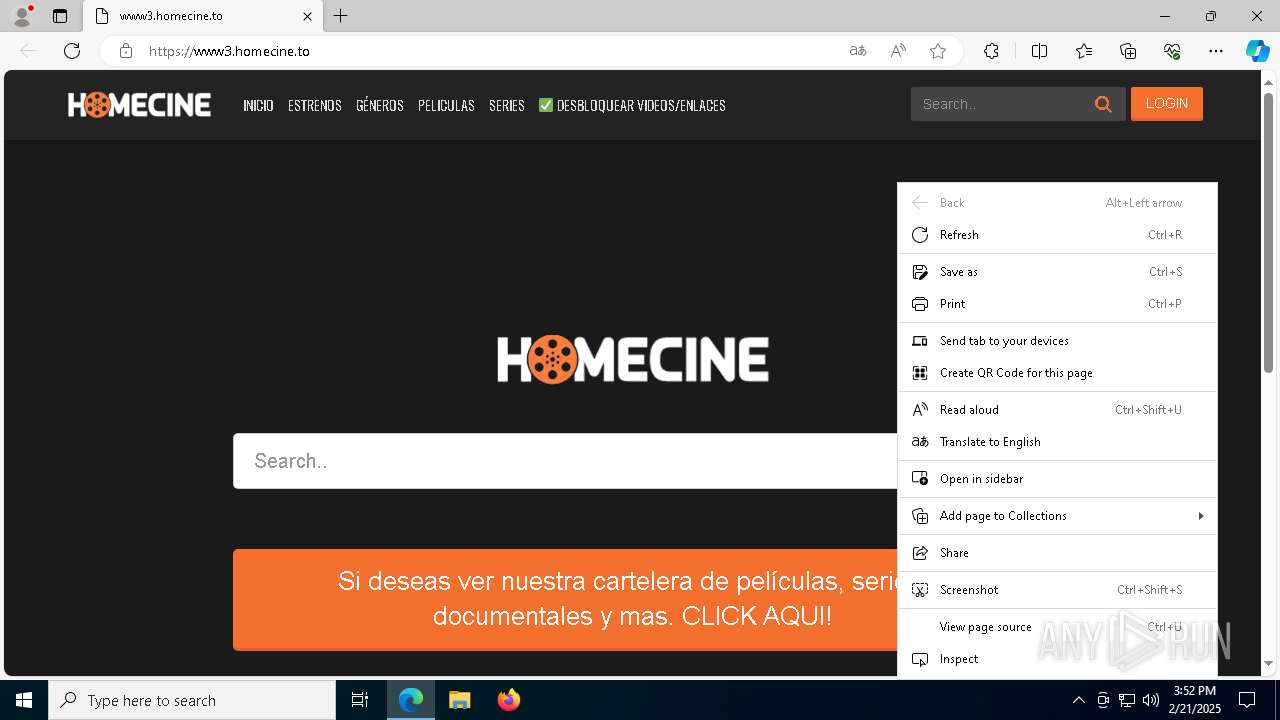Open Settings and more ellipsis menu

coord(1216,51)
